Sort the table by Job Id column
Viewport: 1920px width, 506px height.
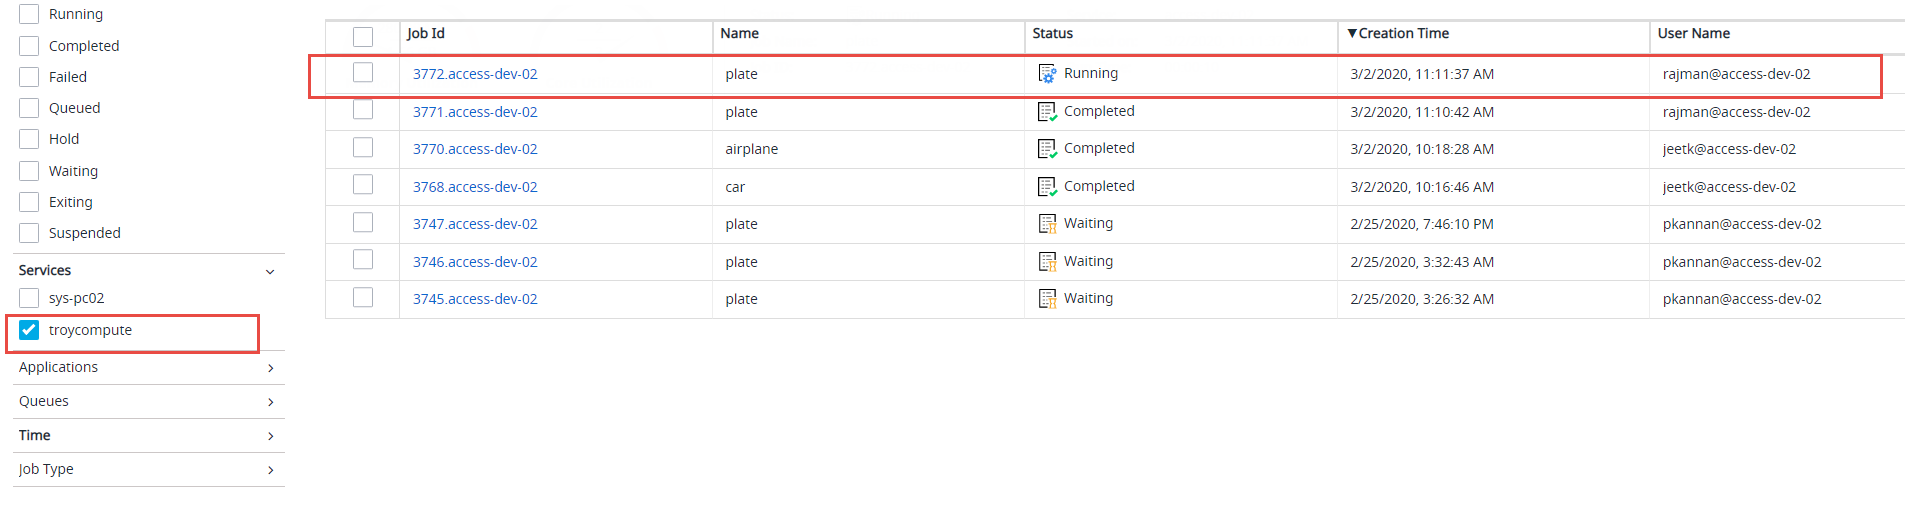click(426, 34)
